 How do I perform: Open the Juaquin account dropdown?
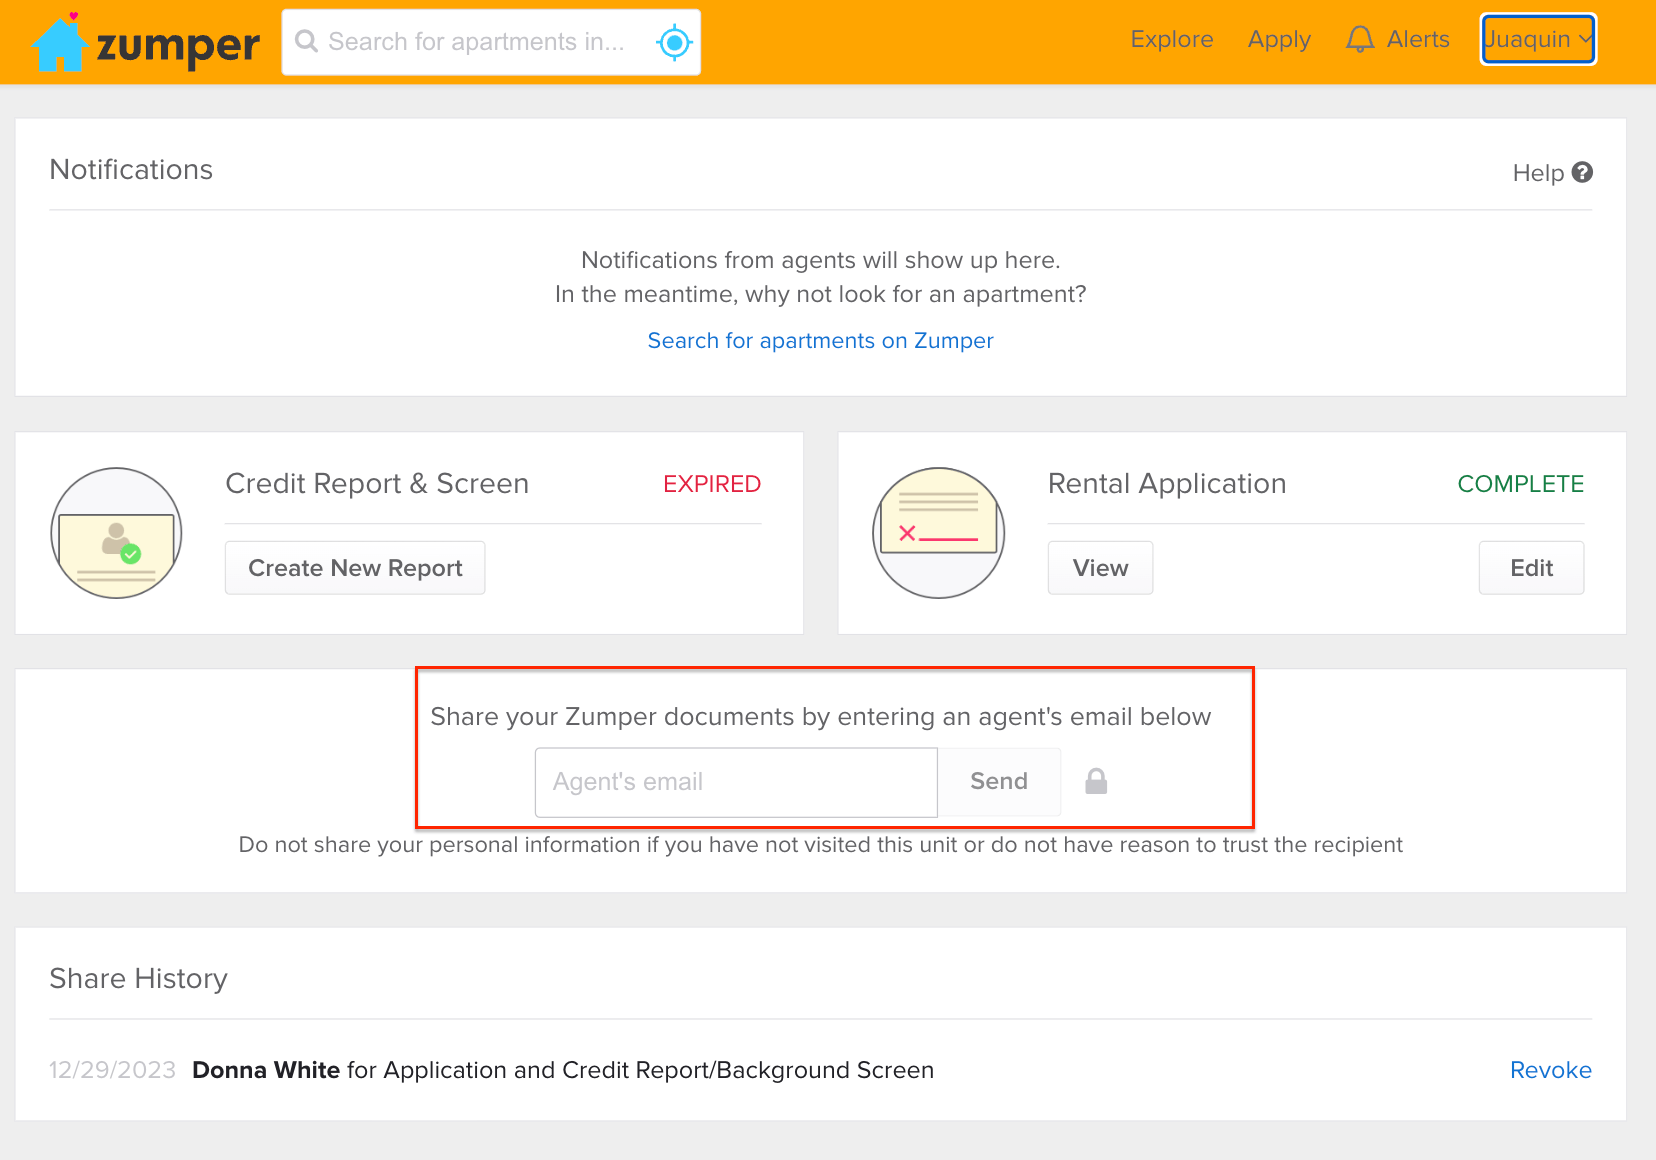[x=1537, y=39]
